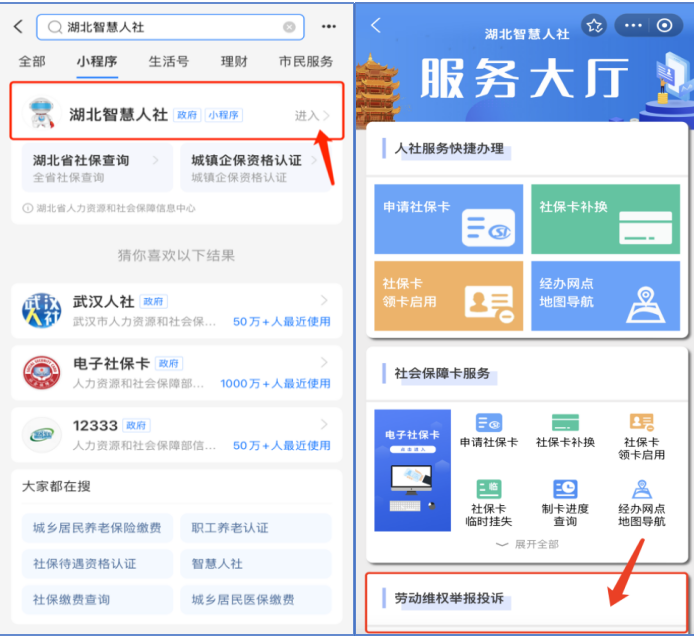This screenshot has height=639, width=694.
Task: Open the three-dots menu next to search
Action: coord(328,27)
